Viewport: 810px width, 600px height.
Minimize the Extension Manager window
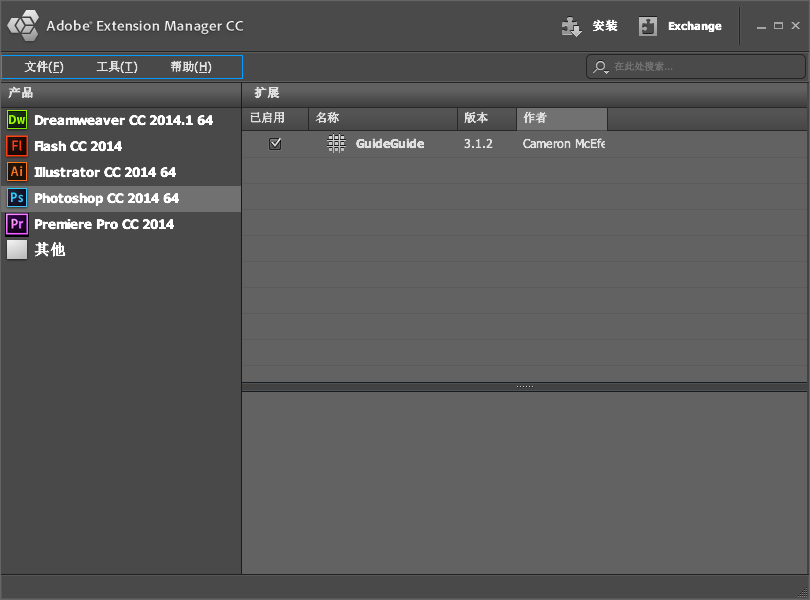pyautogui.click(x=761, y=27)
